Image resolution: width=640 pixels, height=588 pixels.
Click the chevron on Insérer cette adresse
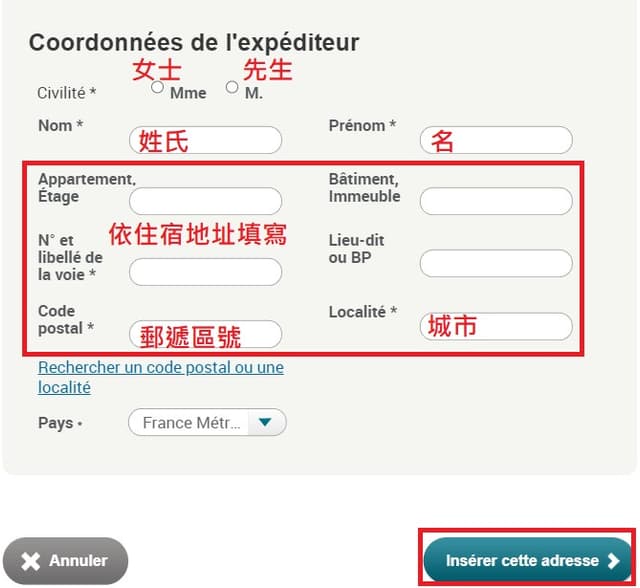(613, 561)
